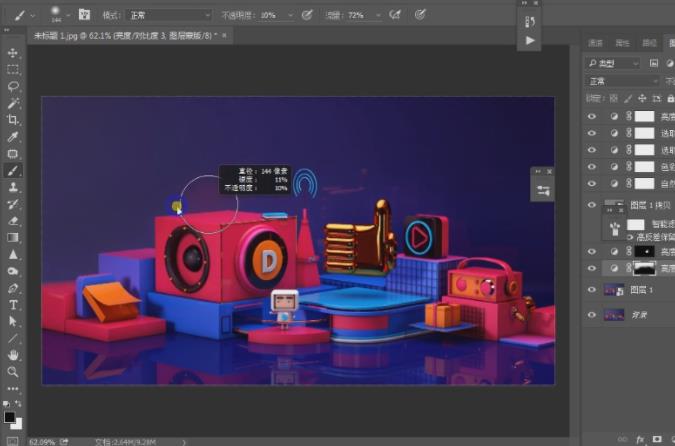Open the sliders panel icon beside canvas
Image resolution: width=675 pixels, height=446 pixels.
coord(543,190)
